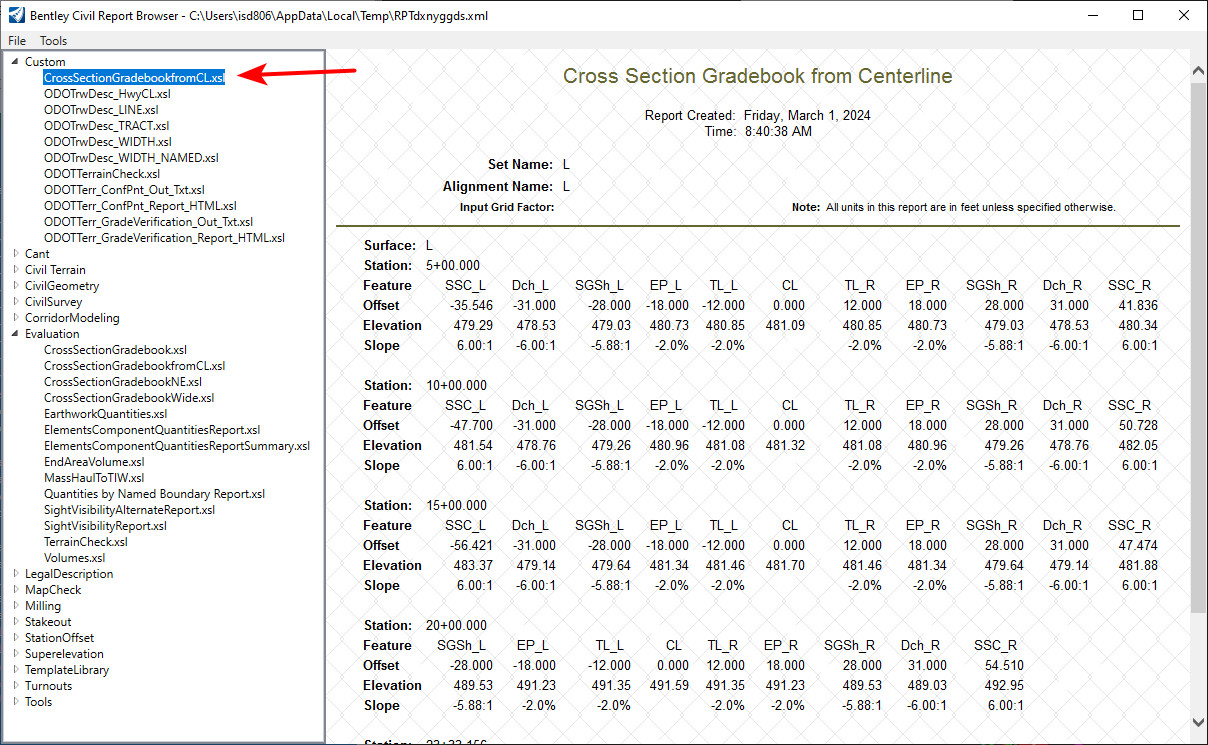The image size is (1208, 745).
Task: Expand the Superelevation tree node
Action: [x=15, y=654]
